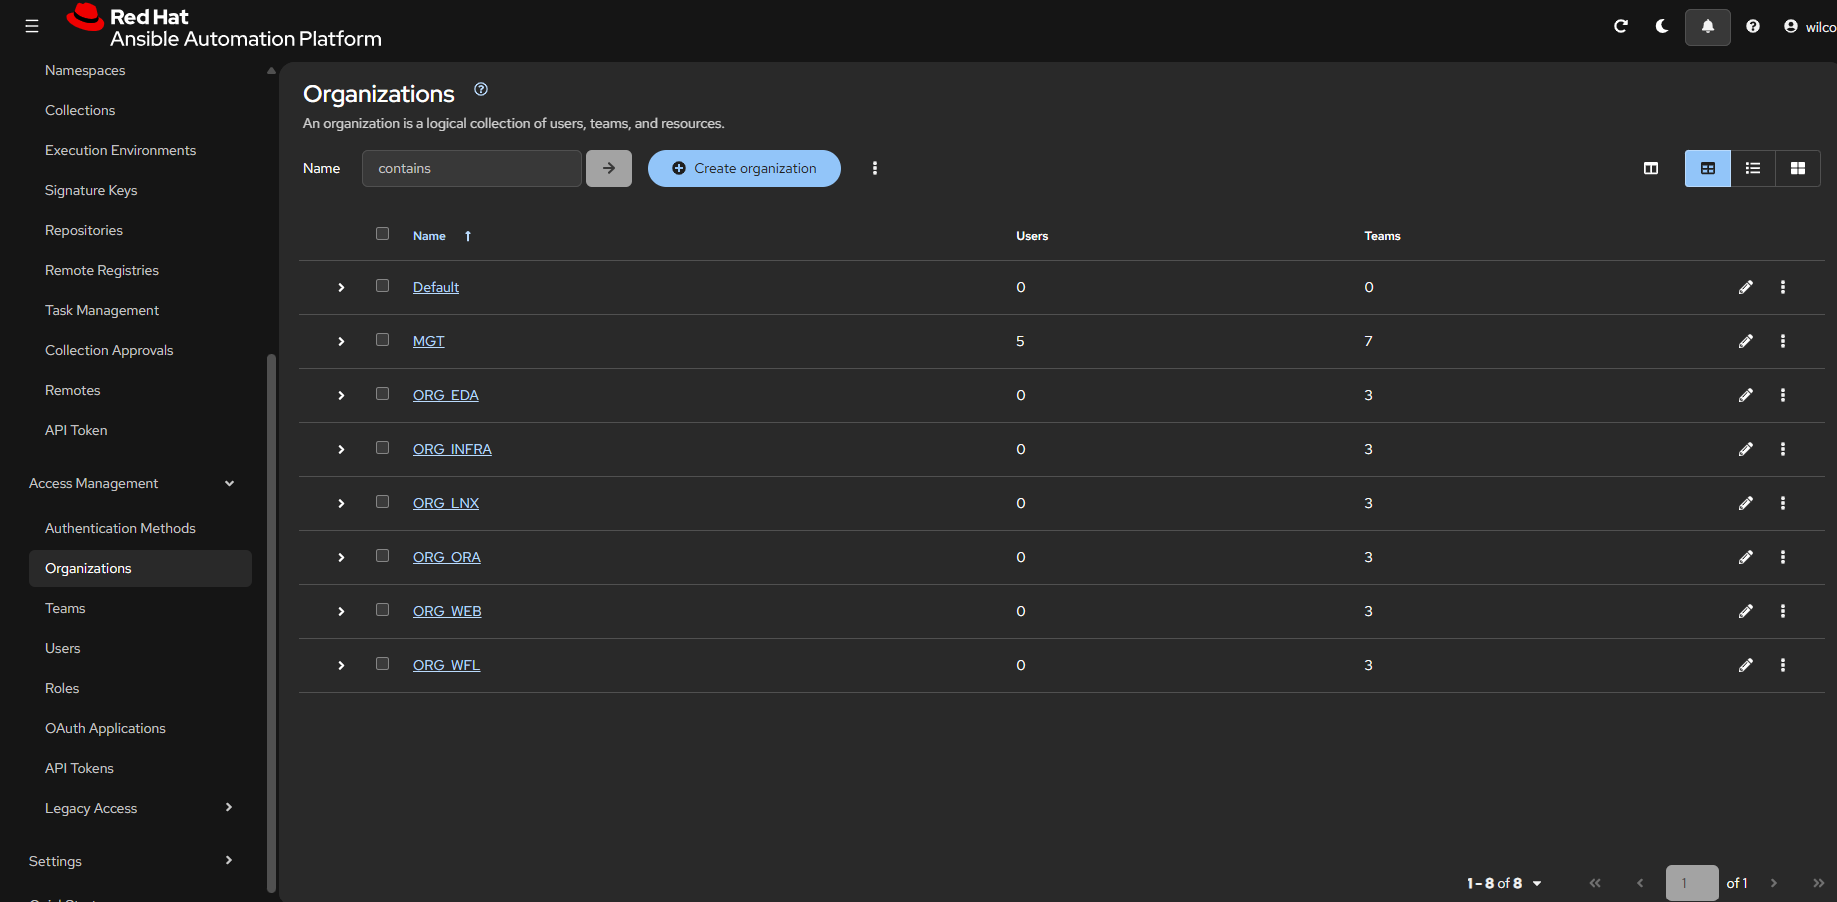Check the ORG_INFRA organization checkbox
1837x902 pixels.
[x=382, y=448]
